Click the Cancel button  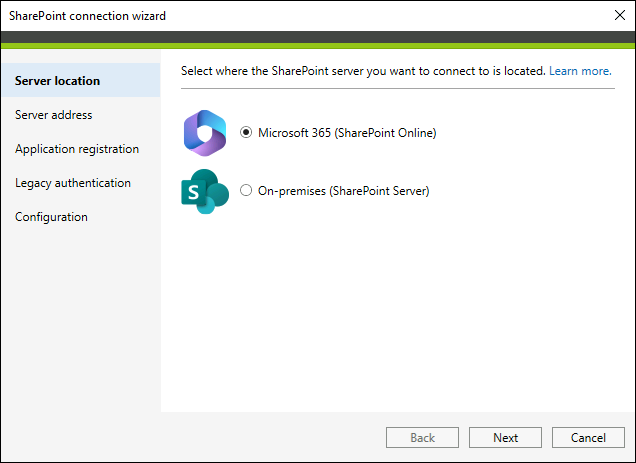pyautogui.click(x=588, y=437)
